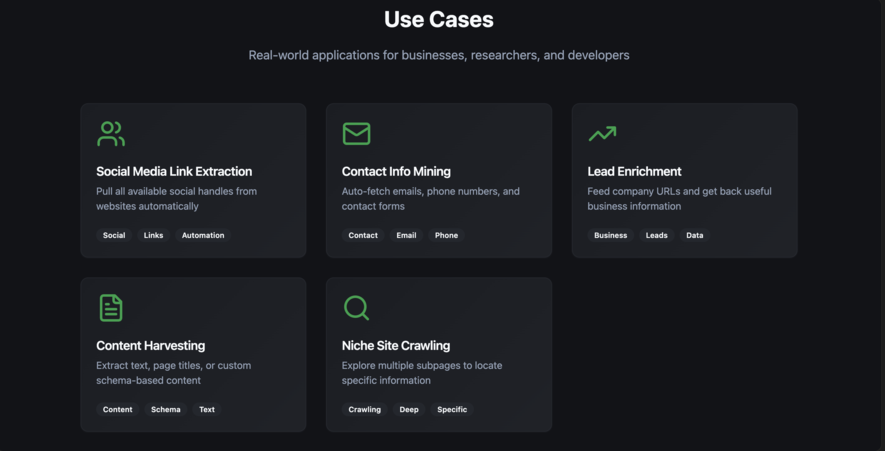Select the Content Harvesting heading
The image size is (885, 451).
coord(151,345)
